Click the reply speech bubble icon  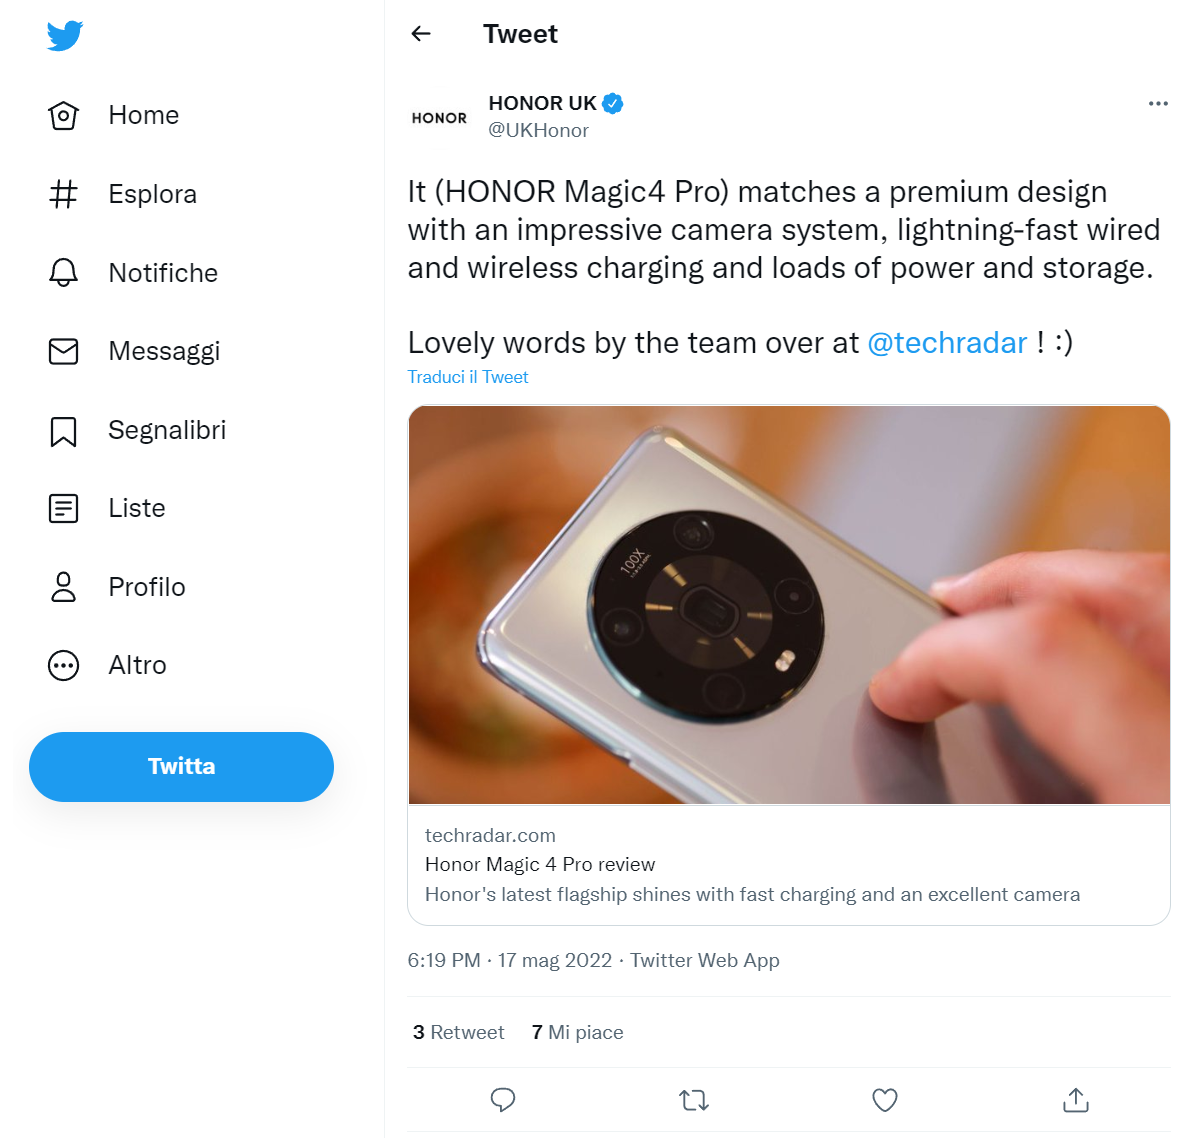[x=503, y=1100]
